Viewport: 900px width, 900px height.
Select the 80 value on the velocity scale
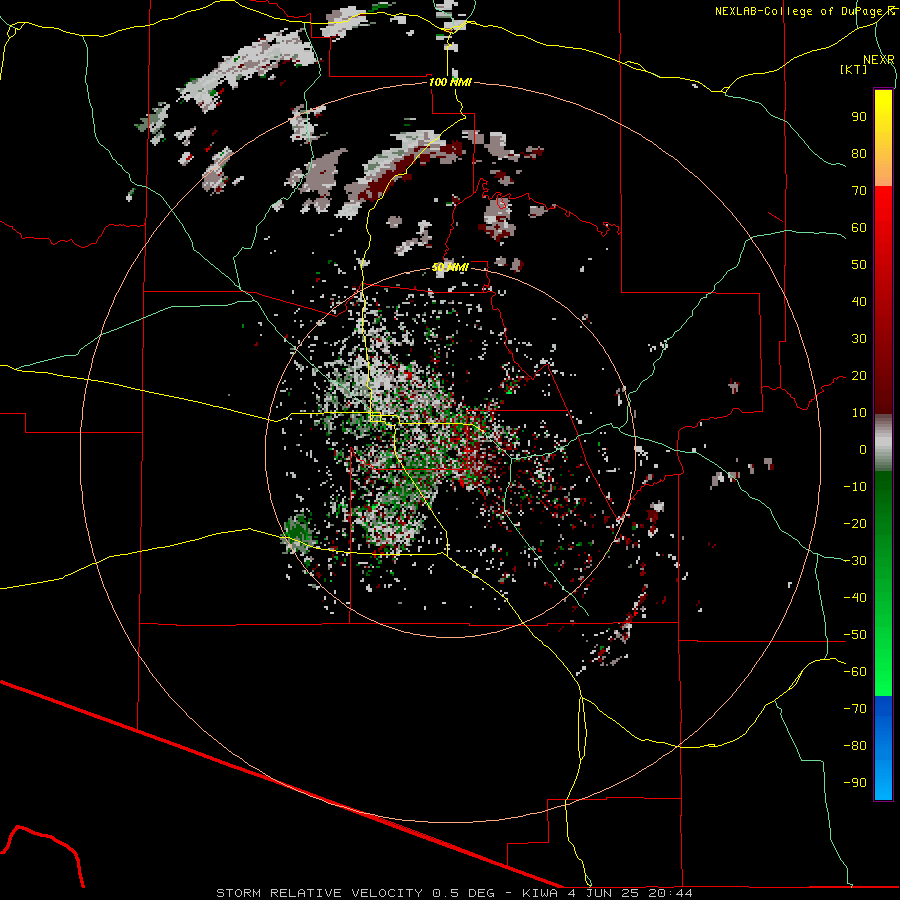click(x=859, y=153)
